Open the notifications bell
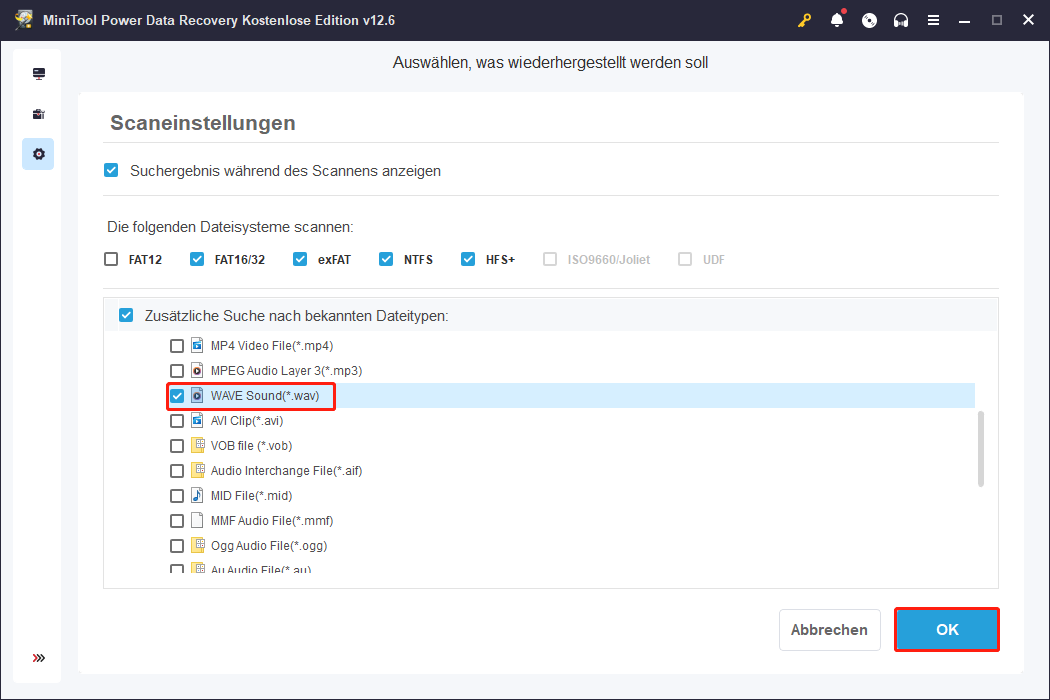The height and width of the screenshot is (700, 1050). (x=837, y=20)
